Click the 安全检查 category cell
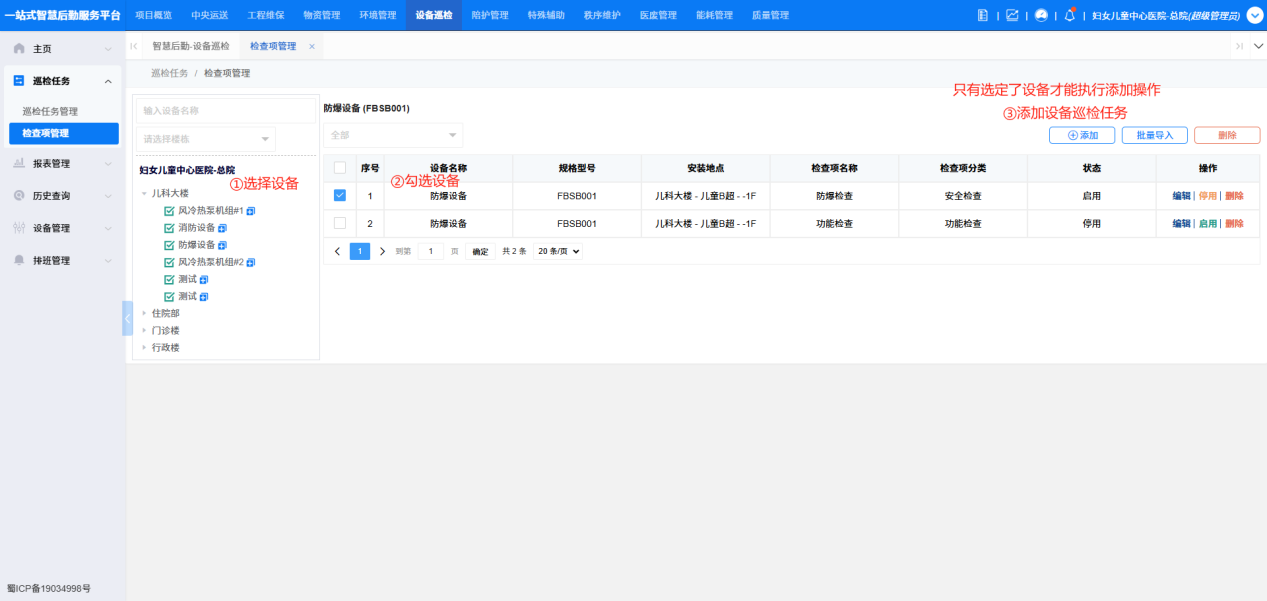The width and height of the screenshot is (1267, 601). 963,196
